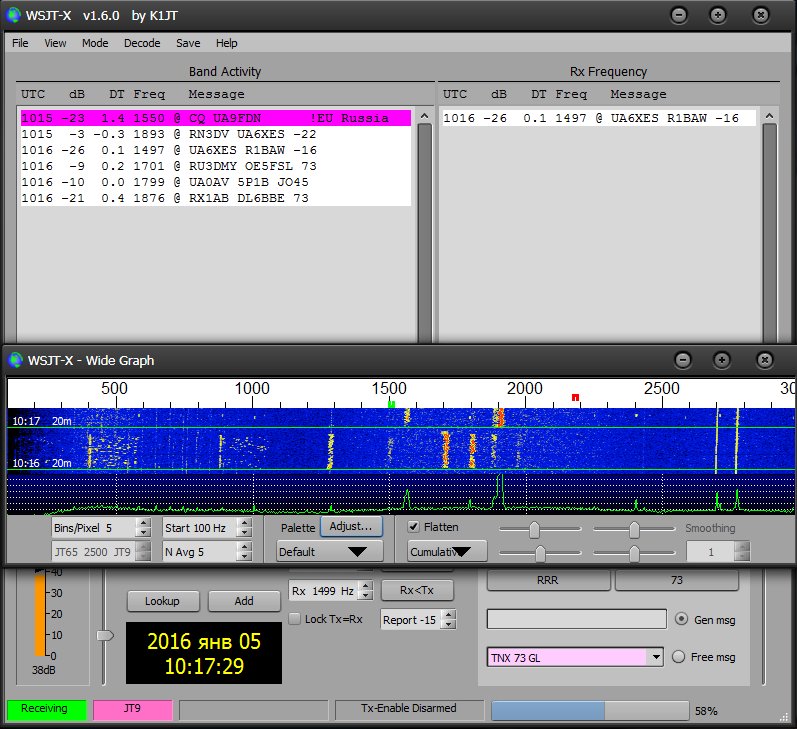Image resolution: width=797 pixels, height=729 pixels.
Task: Toggle the Flatten checkbox
Action: [x=414, y=526]
